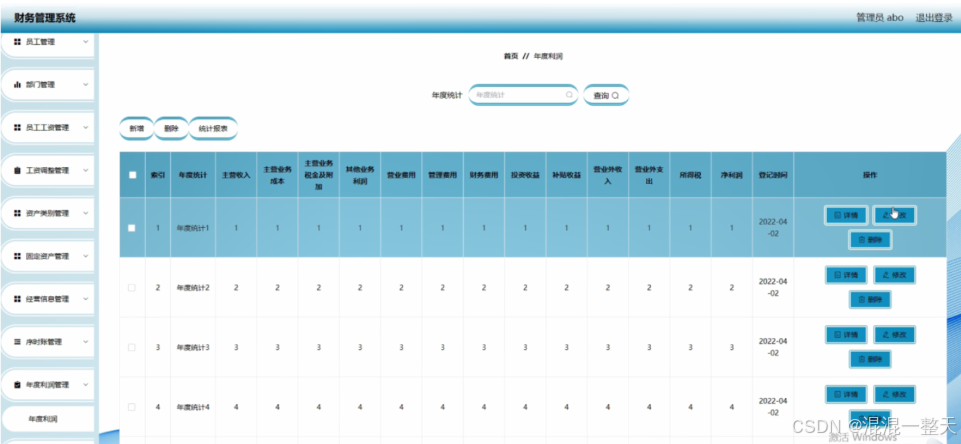
Task: Open 详情 for row 年度统计3
Action: [x=846, y=334]
